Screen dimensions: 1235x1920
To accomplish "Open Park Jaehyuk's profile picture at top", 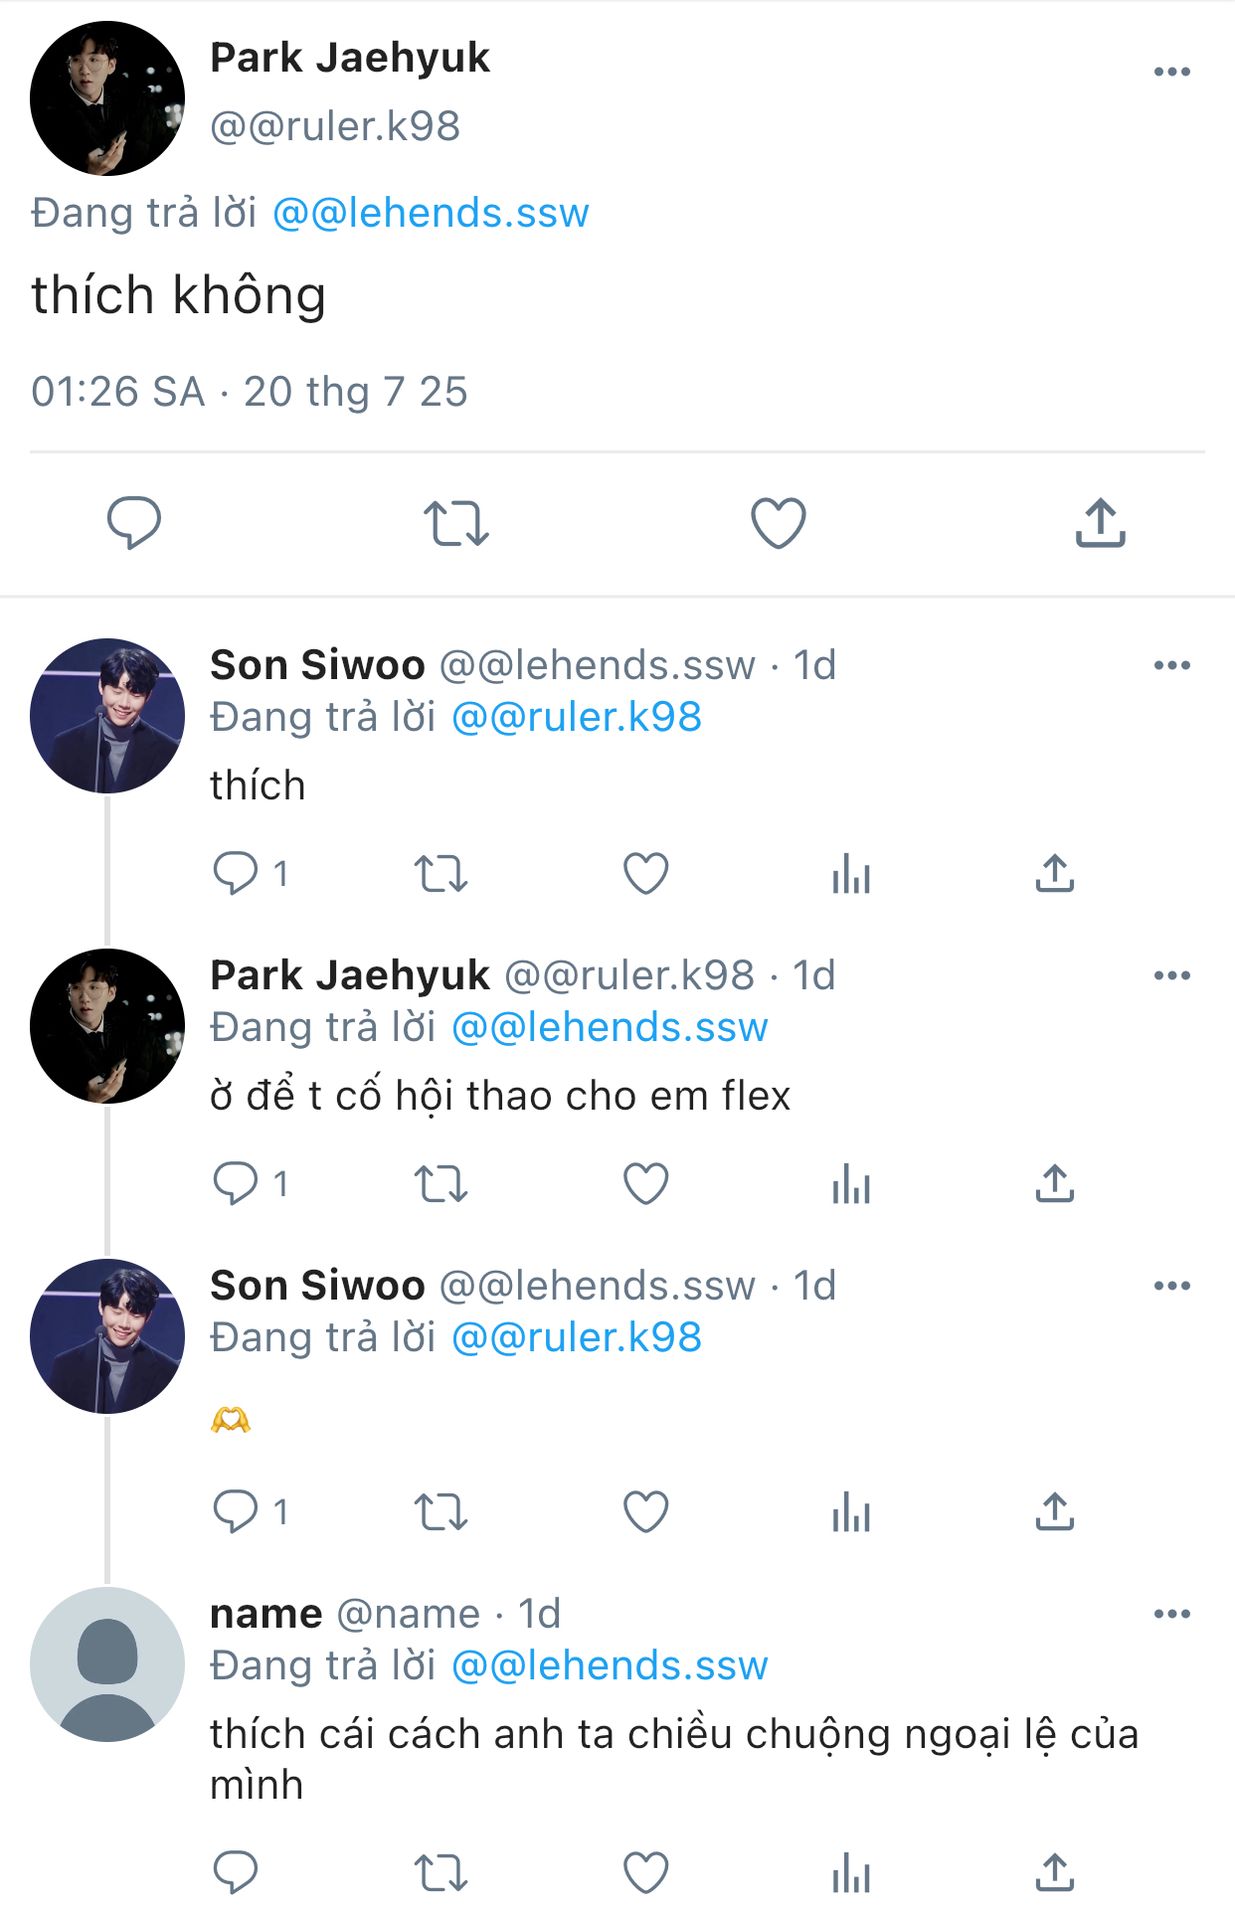I will 107,98.
